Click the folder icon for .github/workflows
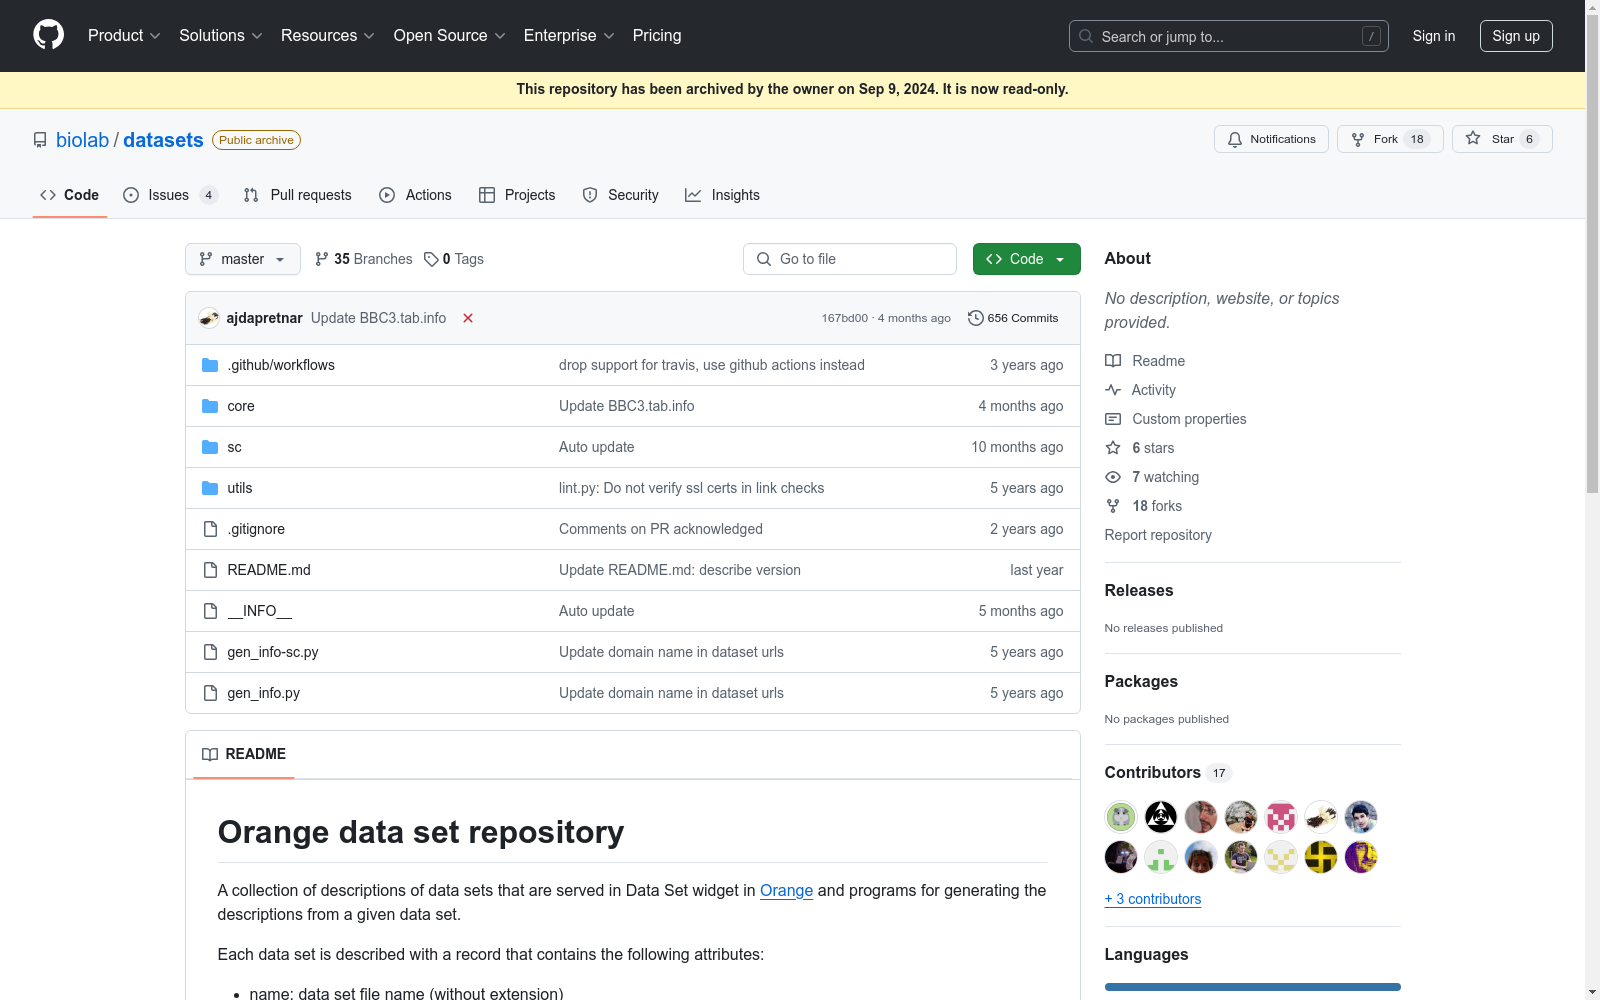This screenshot has height=1000, width=1600. 210,365
